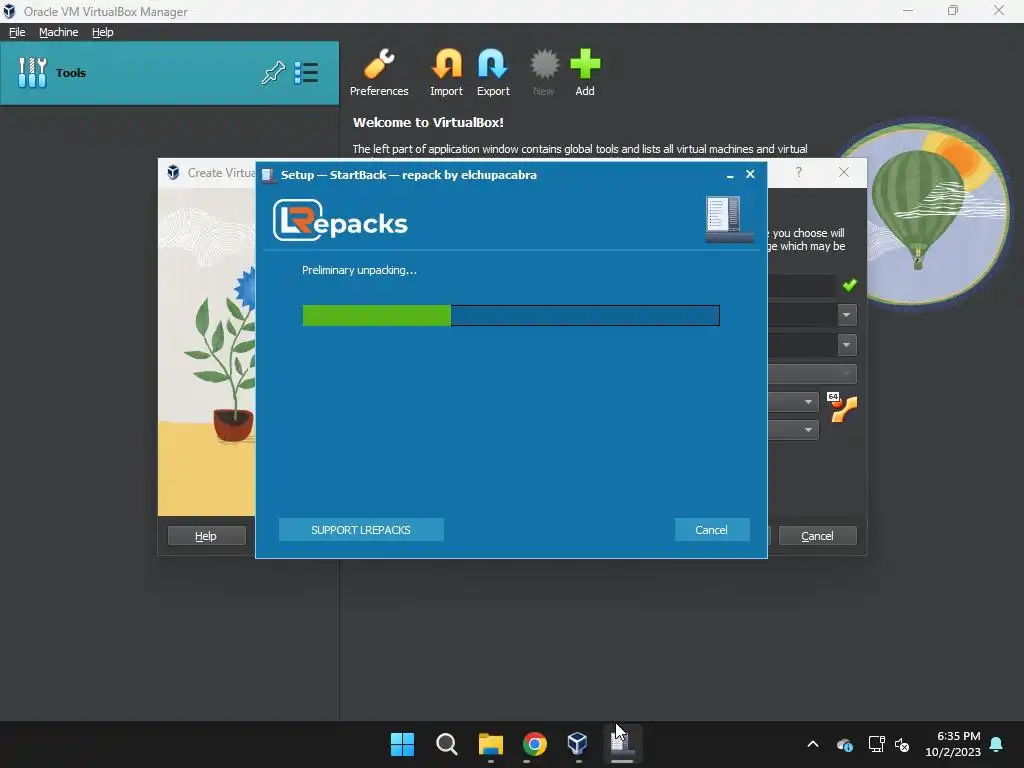Select the Tools item in sidebar
Viewport: 1024px width, 768px height.
click(169, 72)
